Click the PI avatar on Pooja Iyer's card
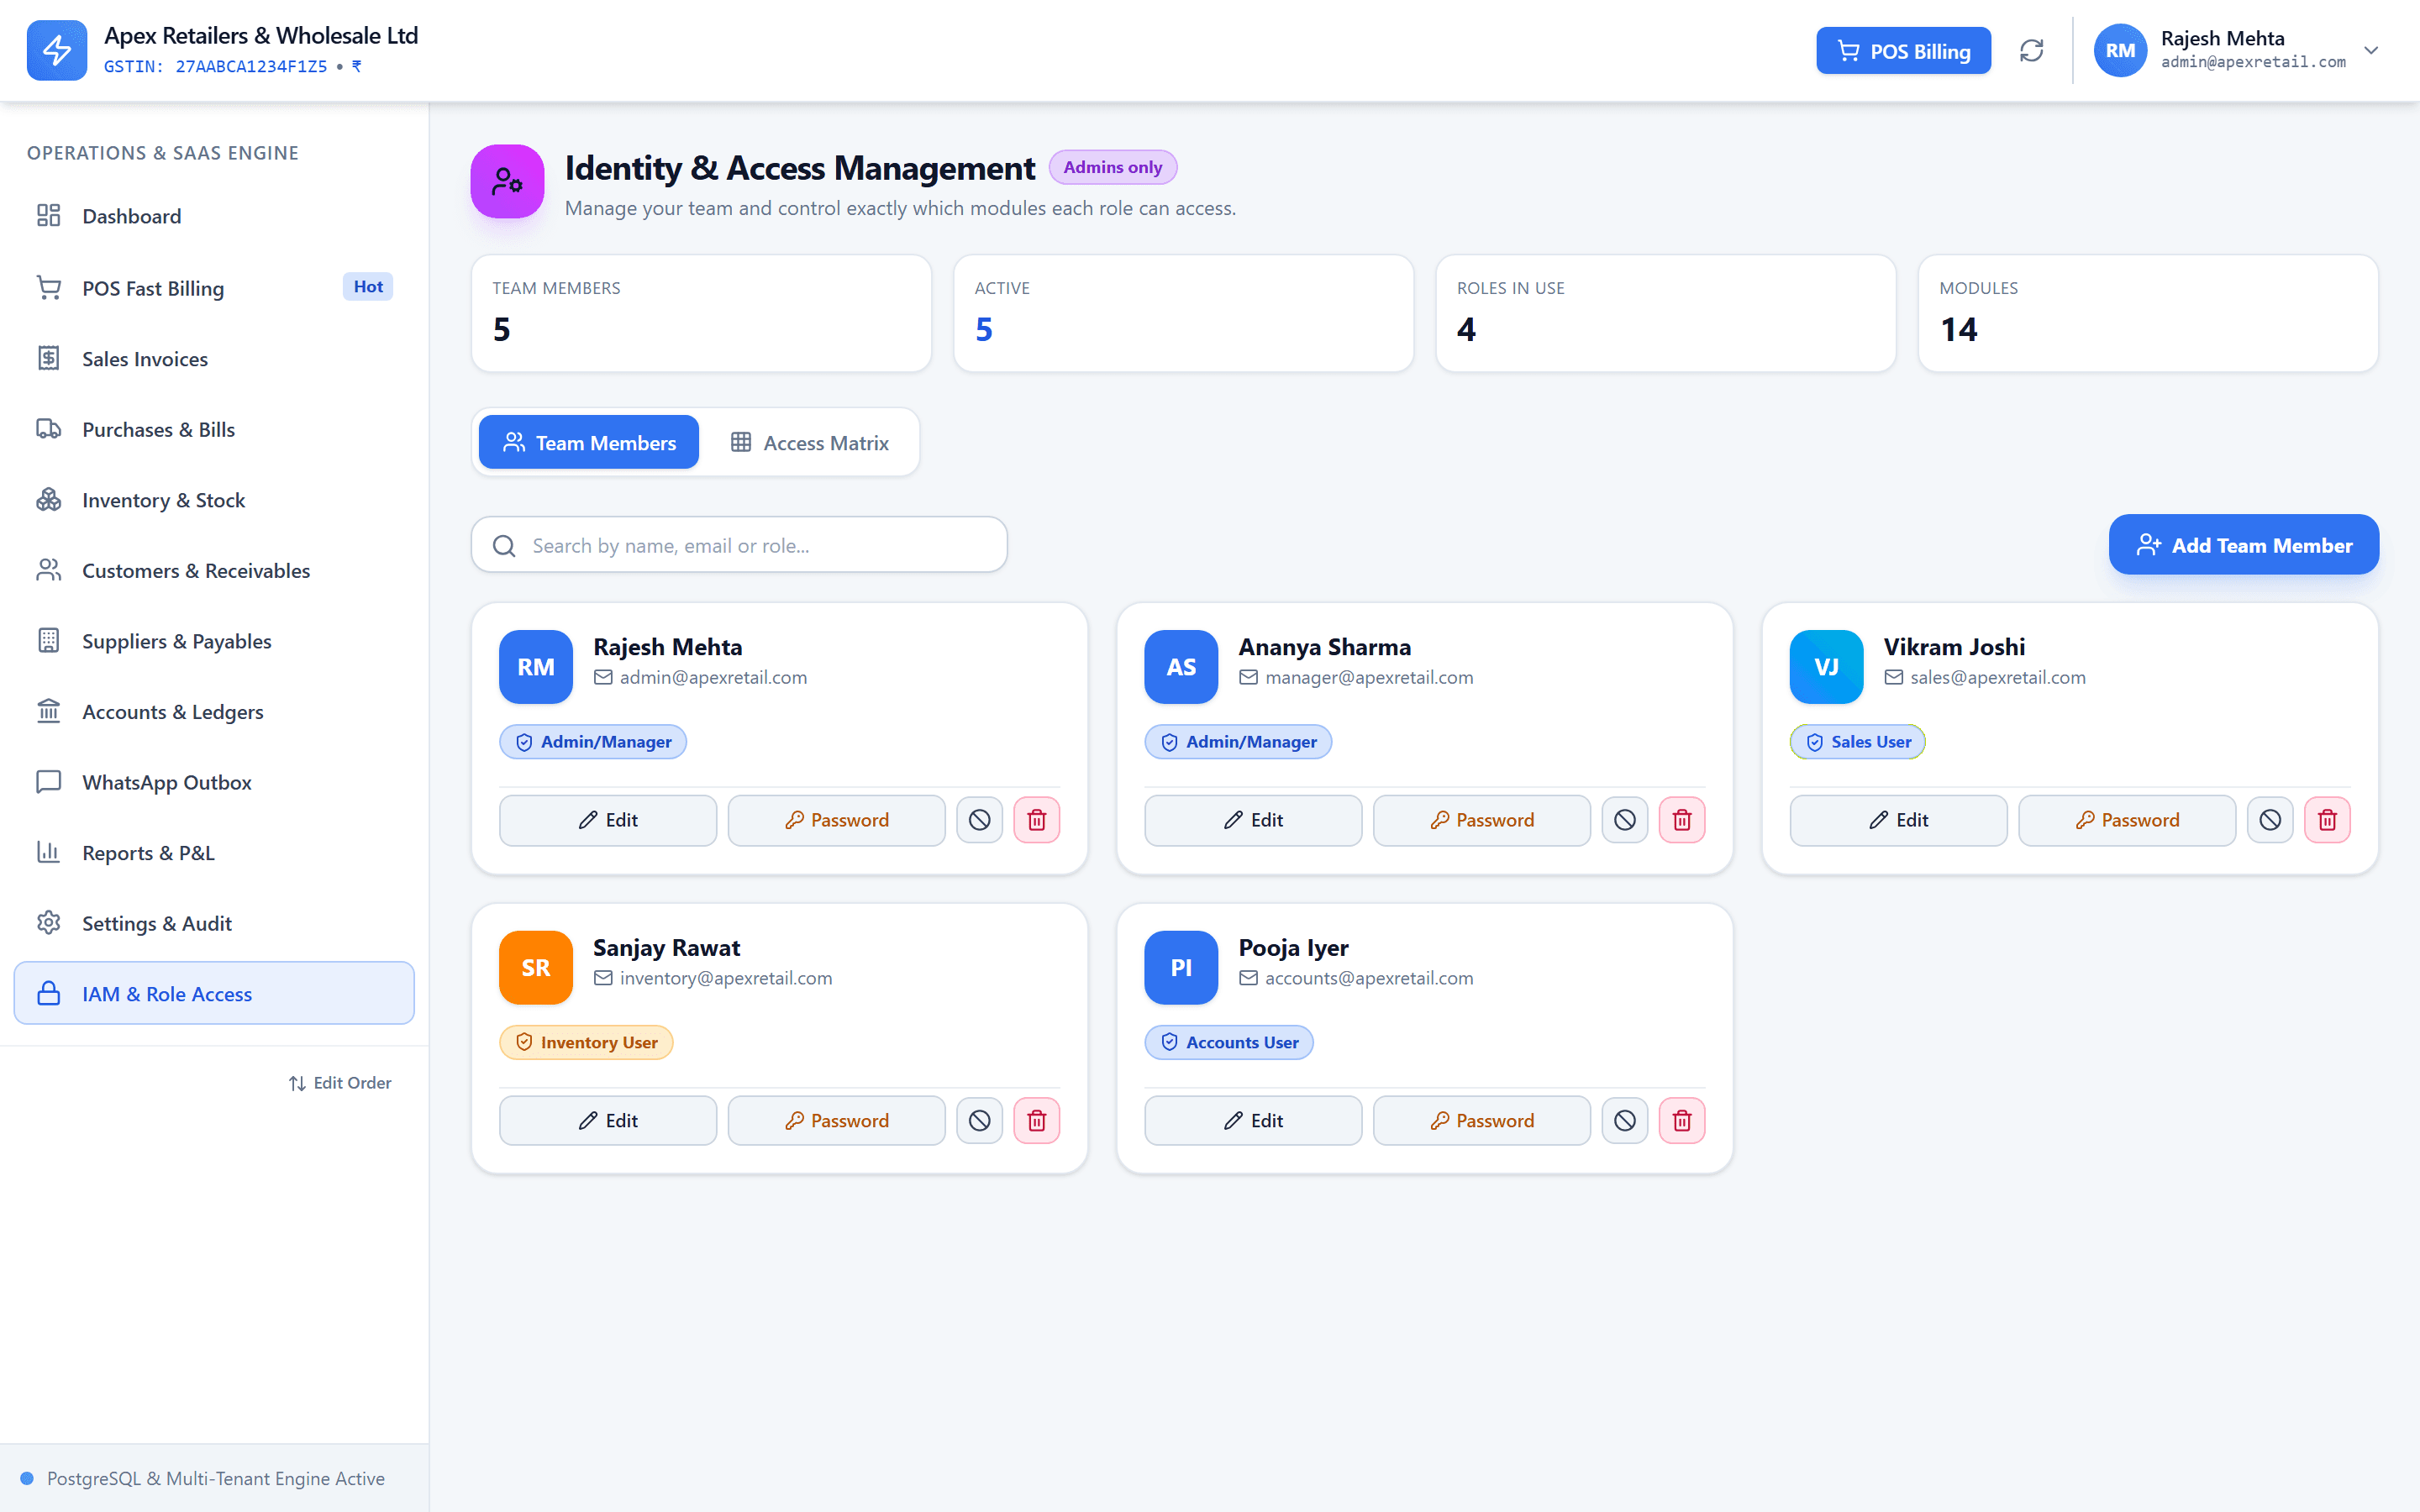The height and width of the screenshot is (1512, 2420). (1181, 967)
